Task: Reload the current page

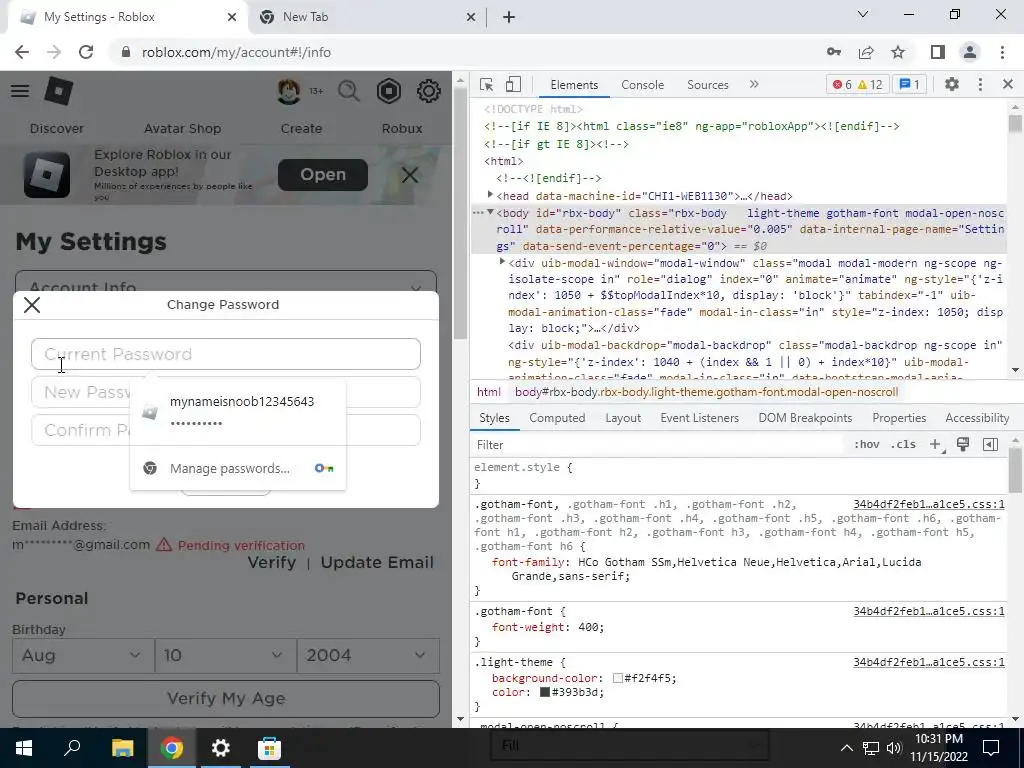Action: pyautogui.click(x=86, y=52)
